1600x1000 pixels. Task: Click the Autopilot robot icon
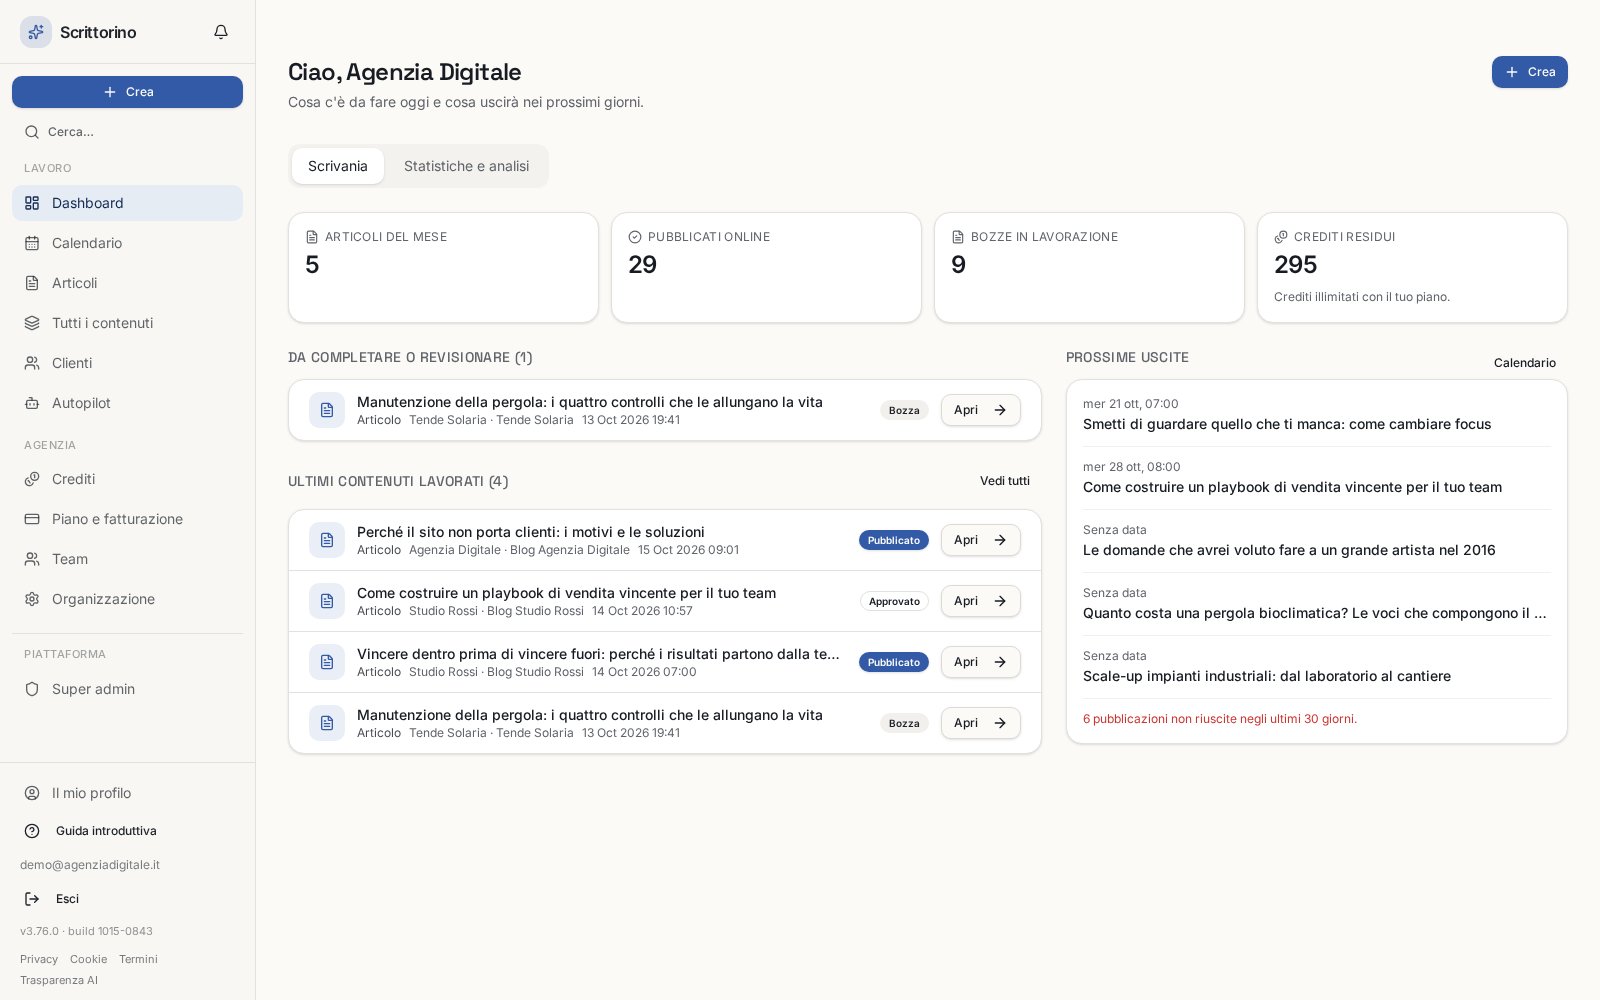(32, 403)
